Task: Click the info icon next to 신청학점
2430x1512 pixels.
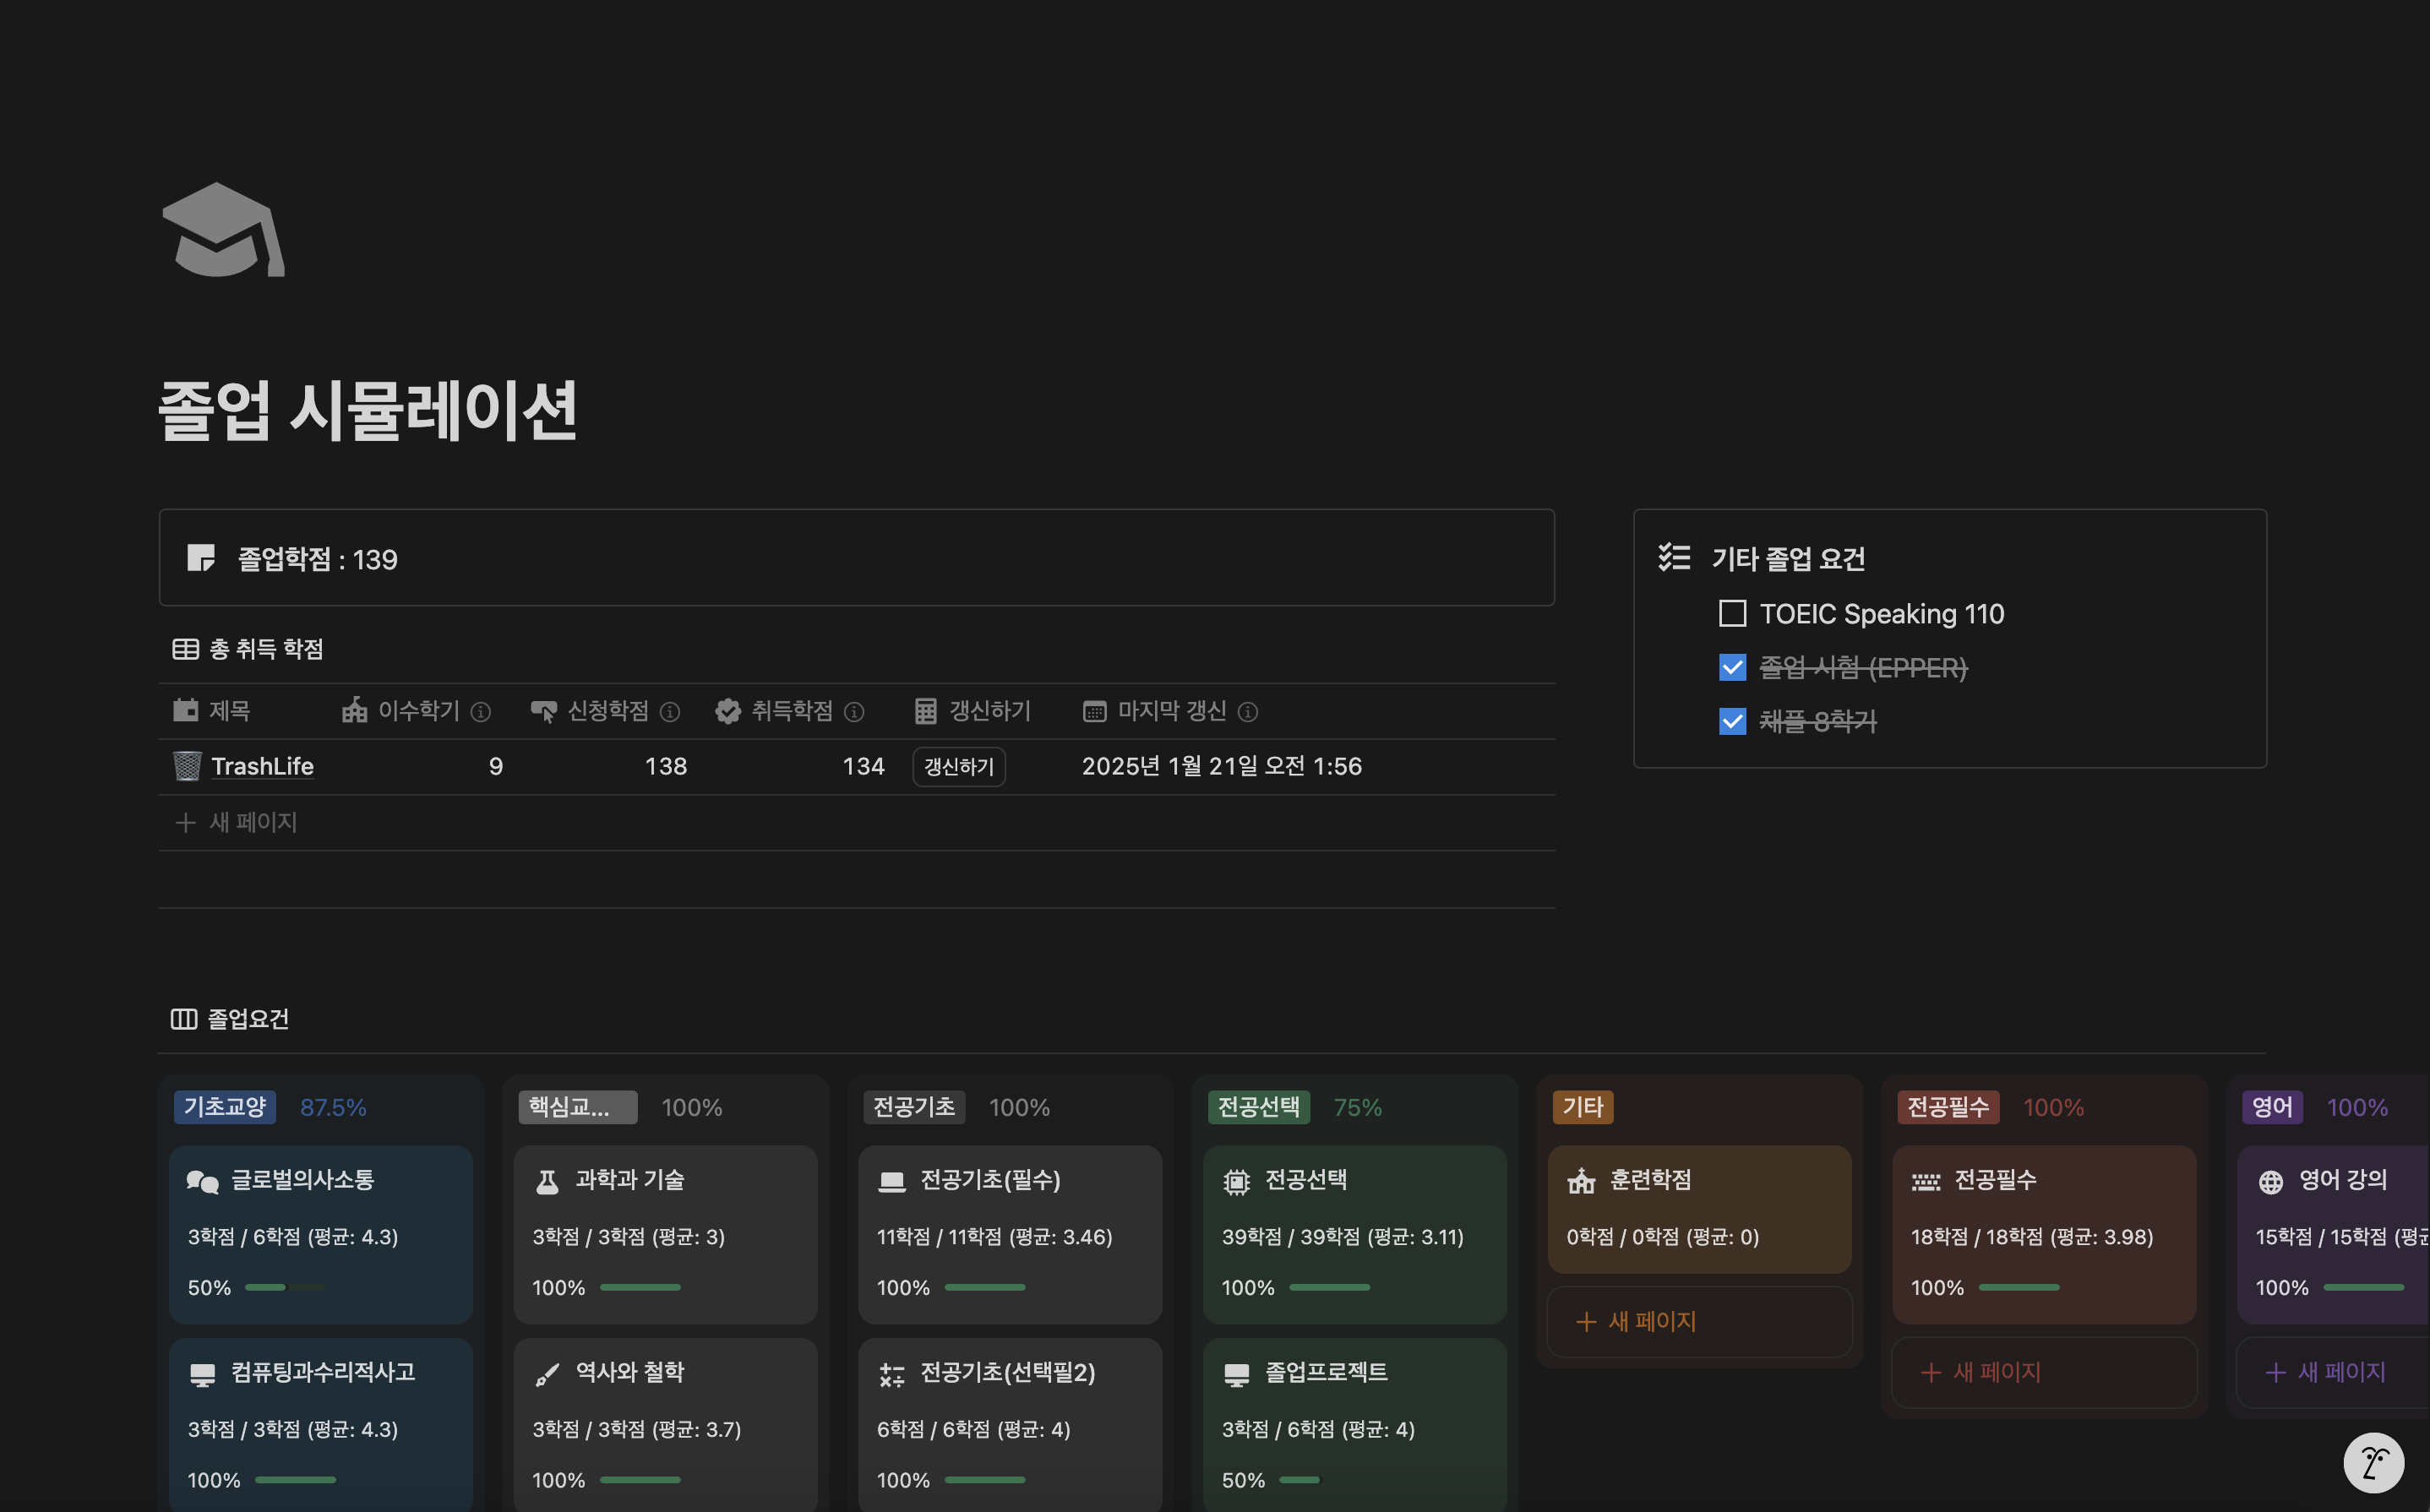Action: 670,712
